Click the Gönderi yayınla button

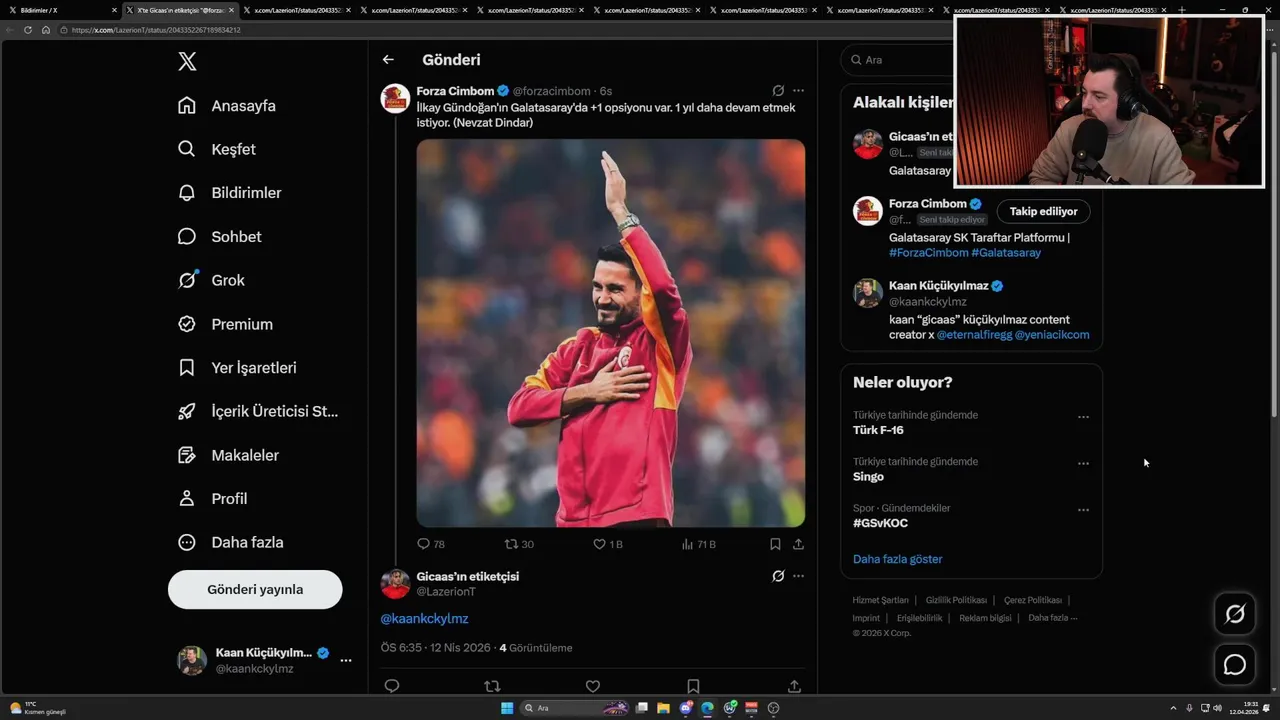(x=255, y=589)
